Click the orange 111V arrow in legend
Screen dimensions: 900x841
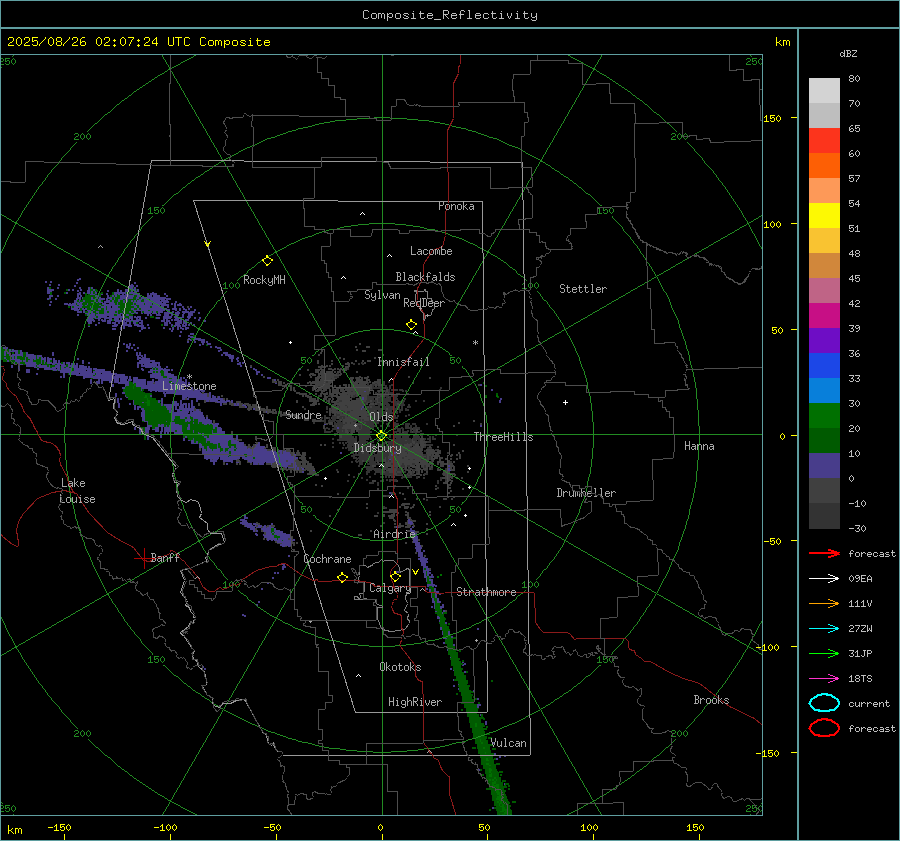(825, 603)
